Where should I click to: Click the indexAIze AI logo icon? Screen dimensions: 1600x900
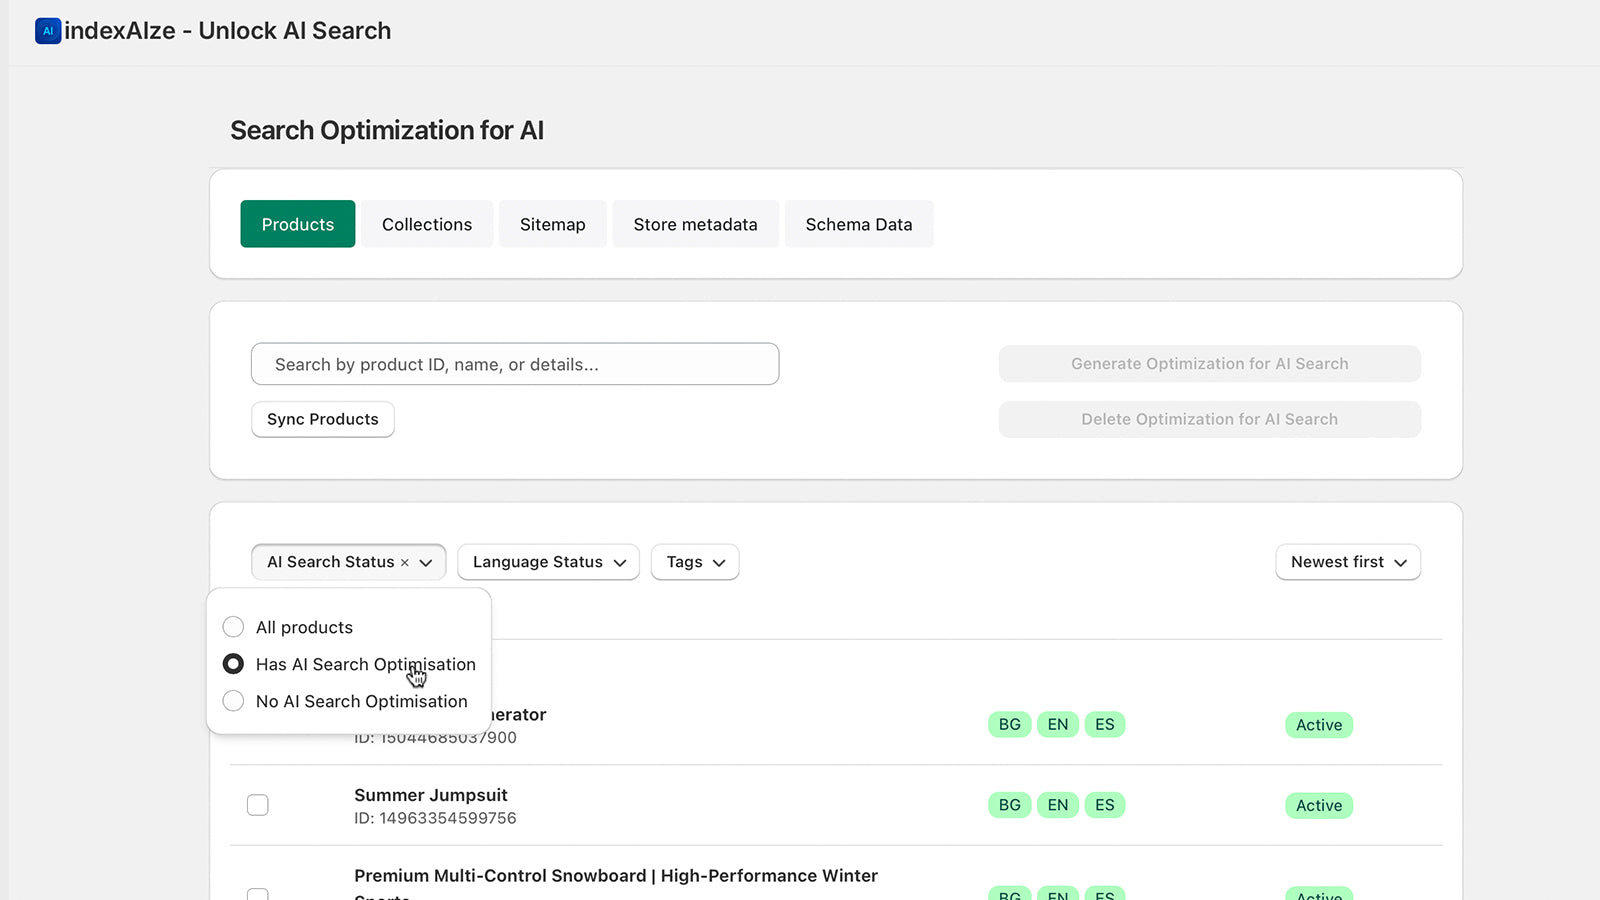[x=47, y=31]
